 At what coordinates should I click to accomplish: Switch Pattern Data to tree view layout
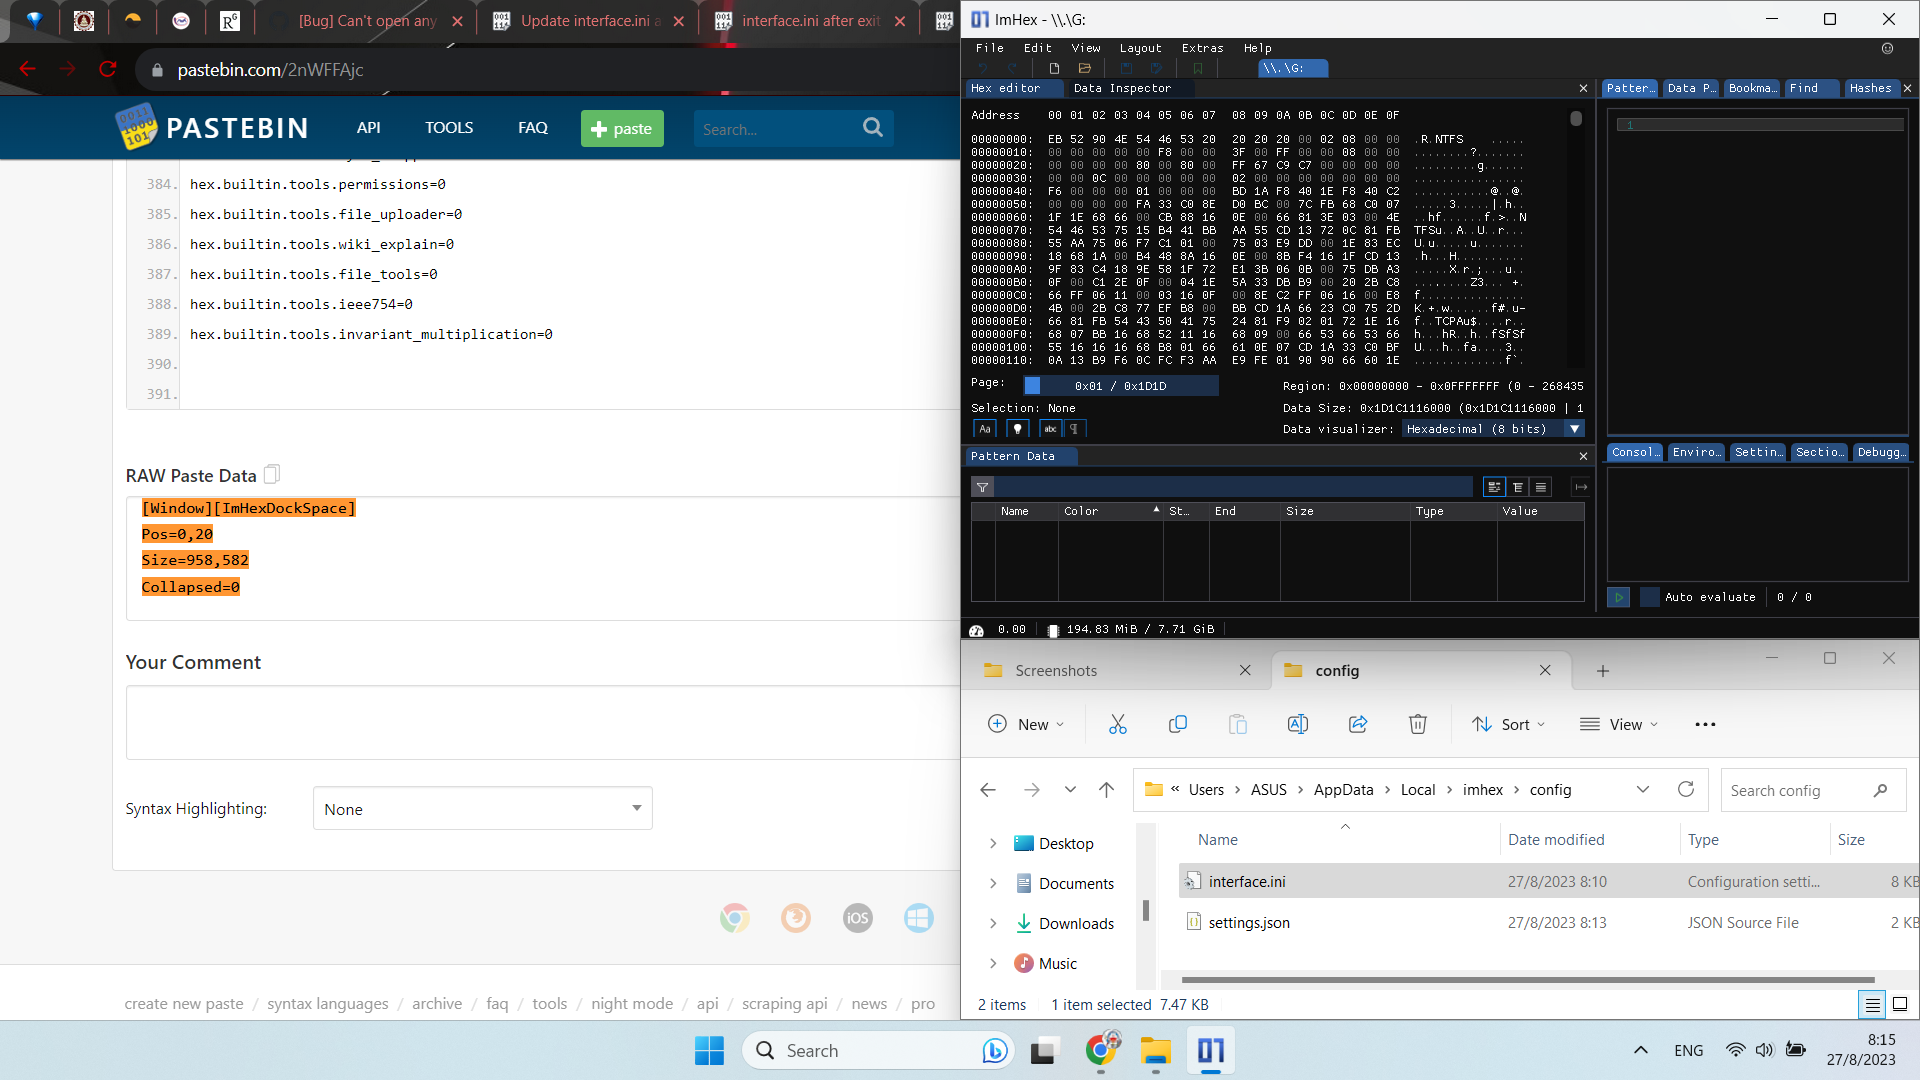point(1517,487)
